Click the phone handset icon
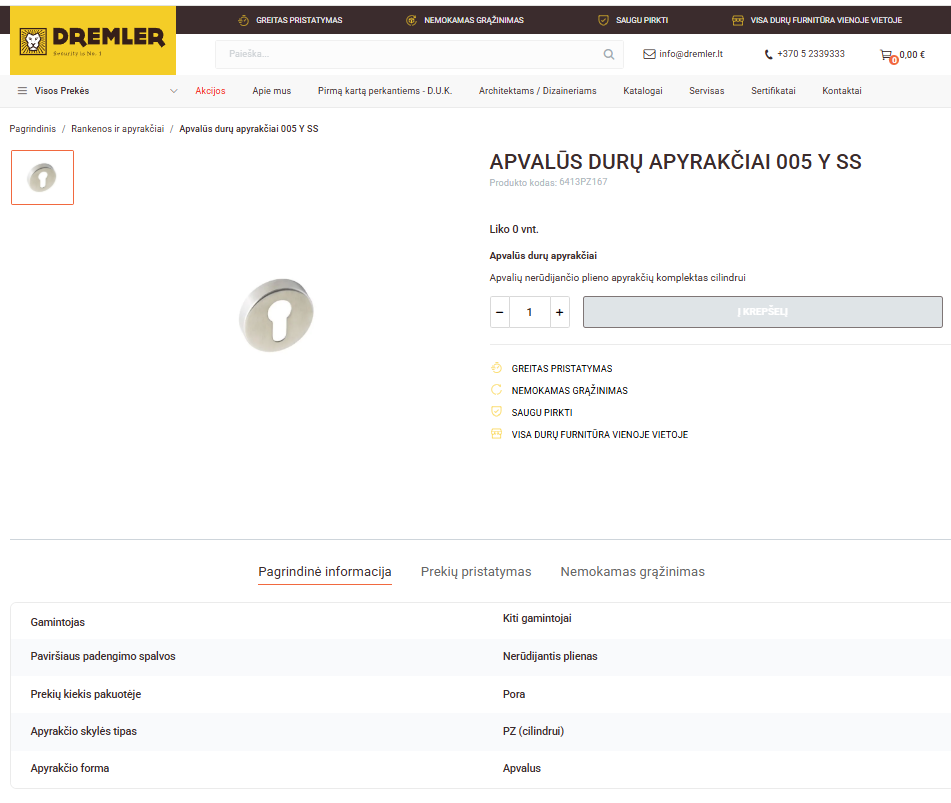Screen dimensions: 951x803 coord(768,55)
